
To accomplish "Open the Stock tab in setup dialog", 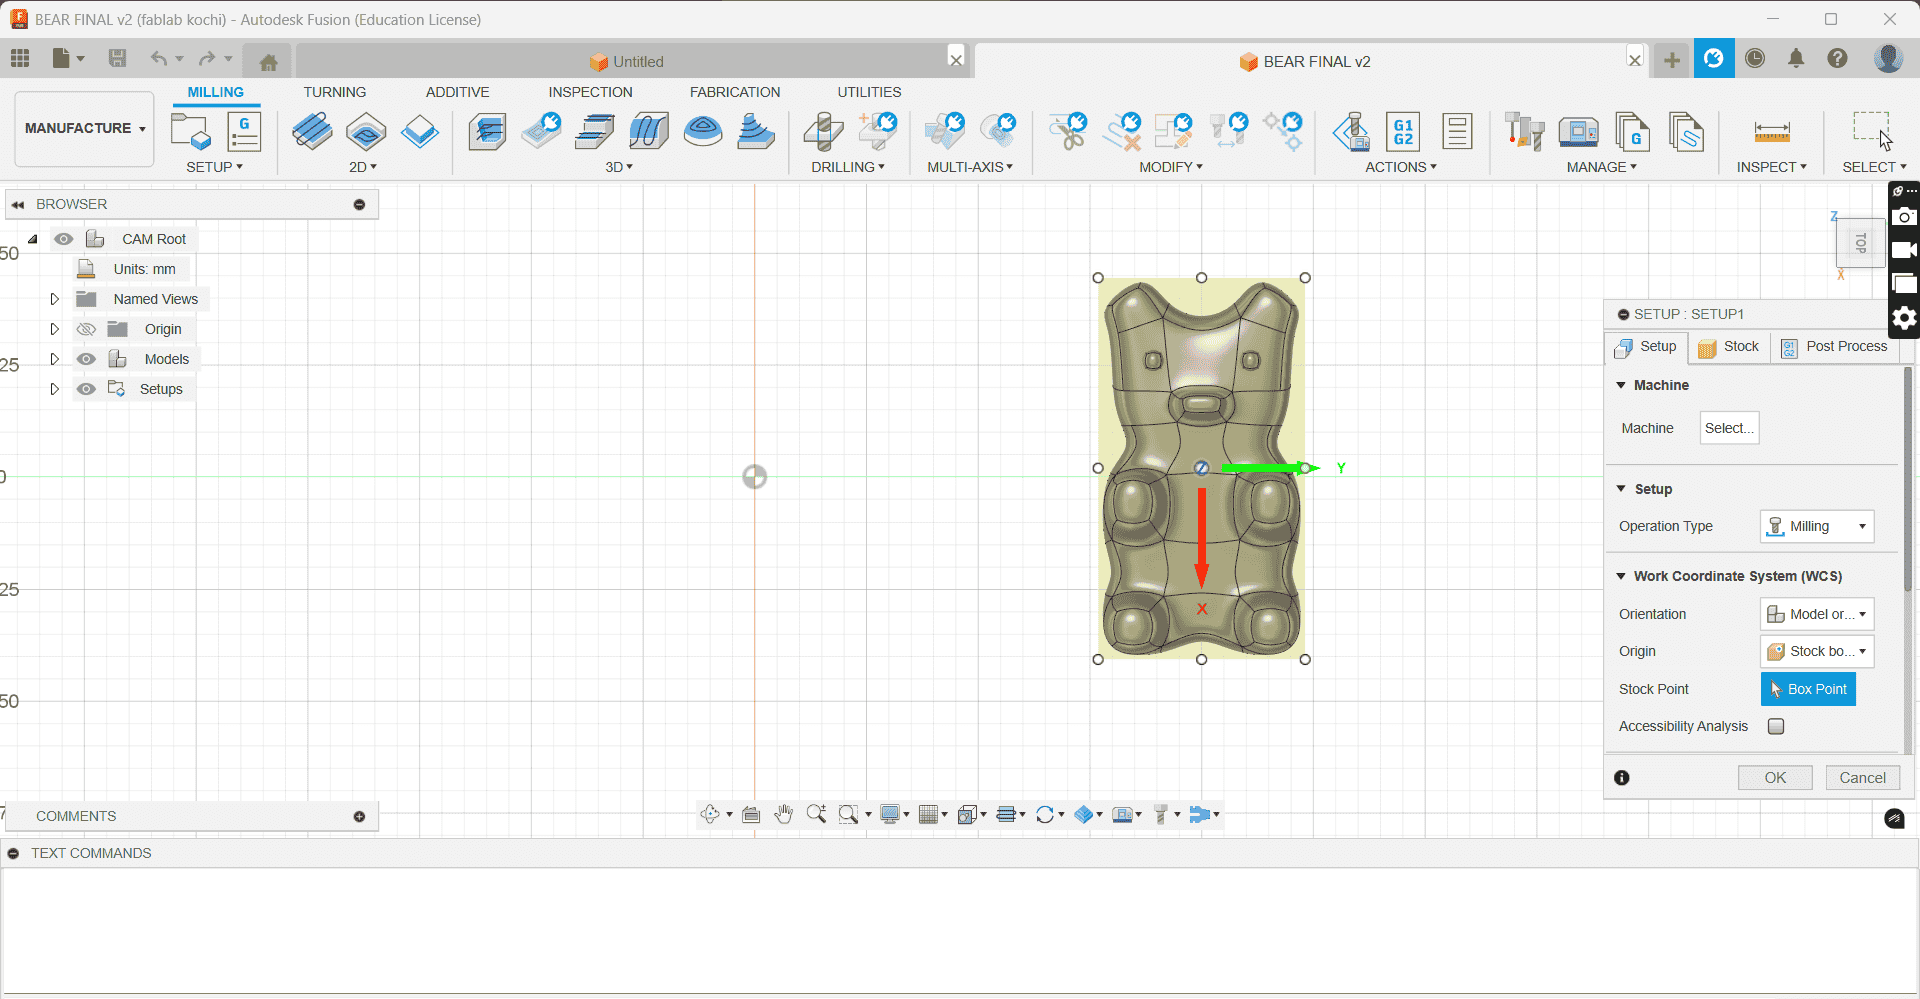I will 1729,347.
